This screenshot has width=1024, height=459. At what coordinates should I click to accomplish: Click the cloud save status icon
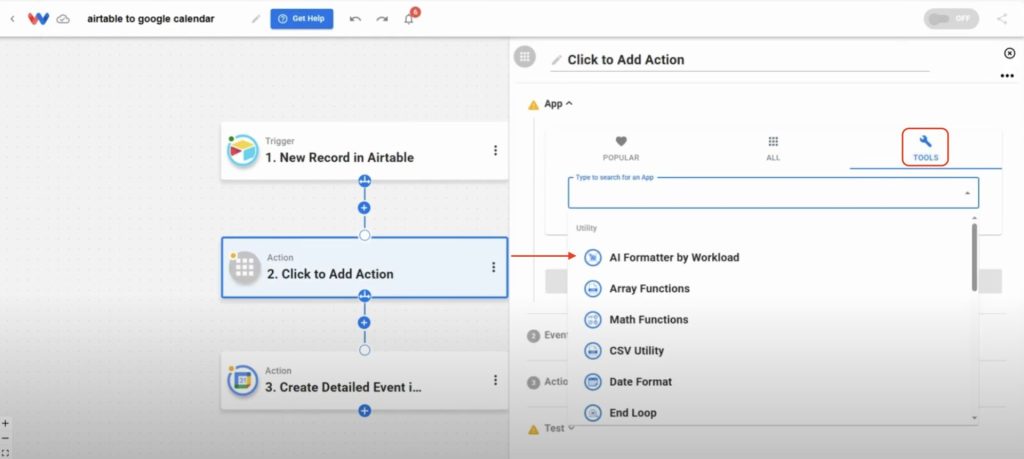(63, 19)
